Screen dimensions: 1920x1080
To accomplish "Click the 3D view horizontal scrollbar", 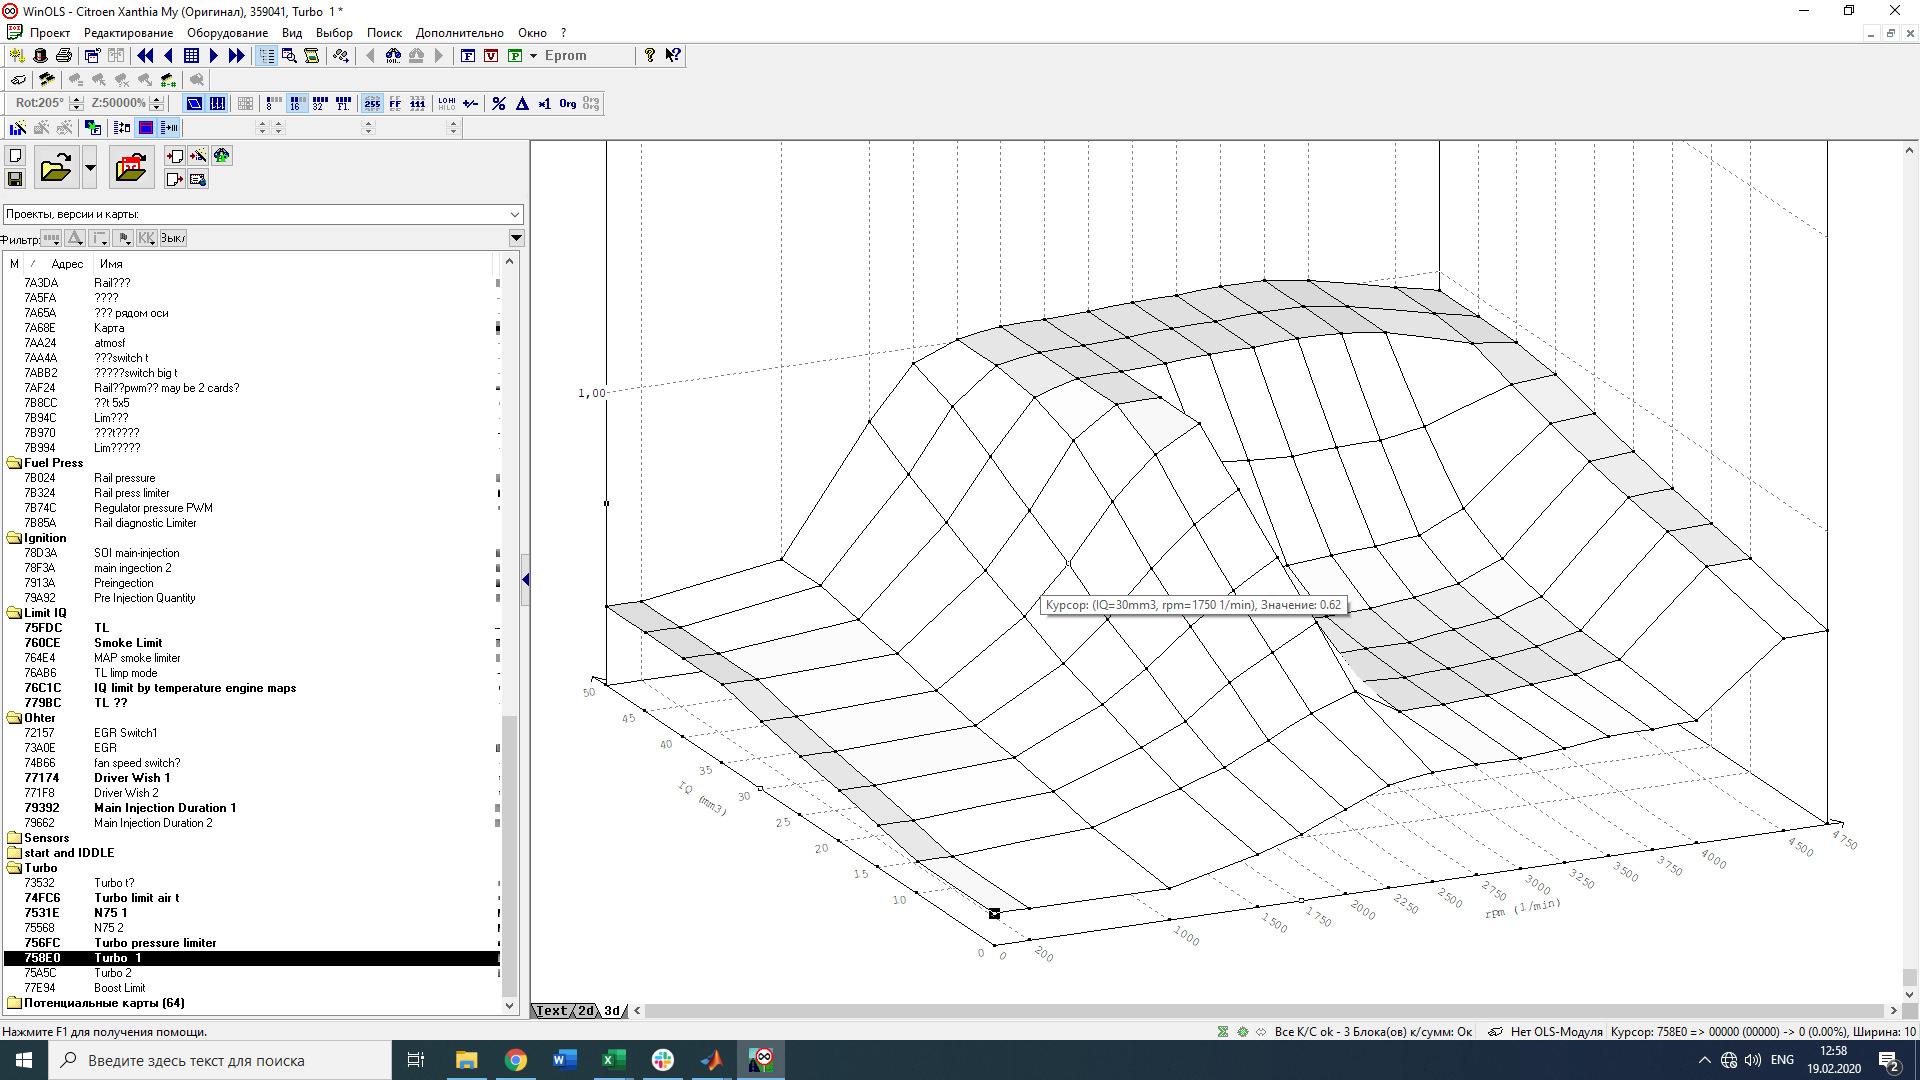I will pyautogui.click(x=1264, y=1011).
